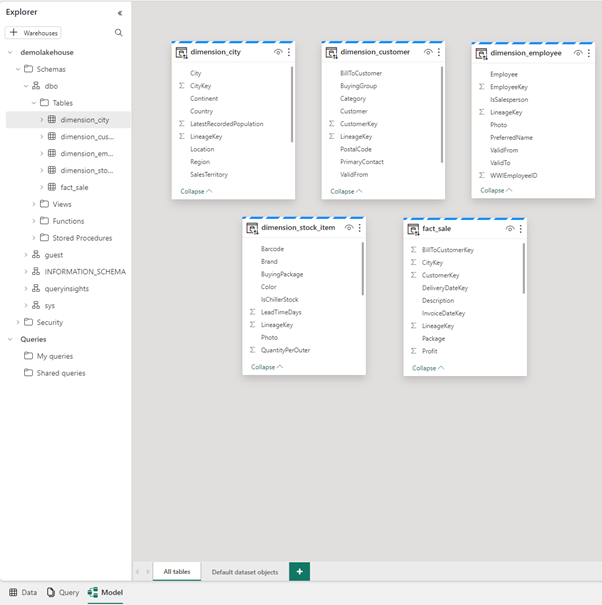This screenshot has width=602, height=605.
Task: Click the search icon in Explorer
Action: [x=119, y=33]
